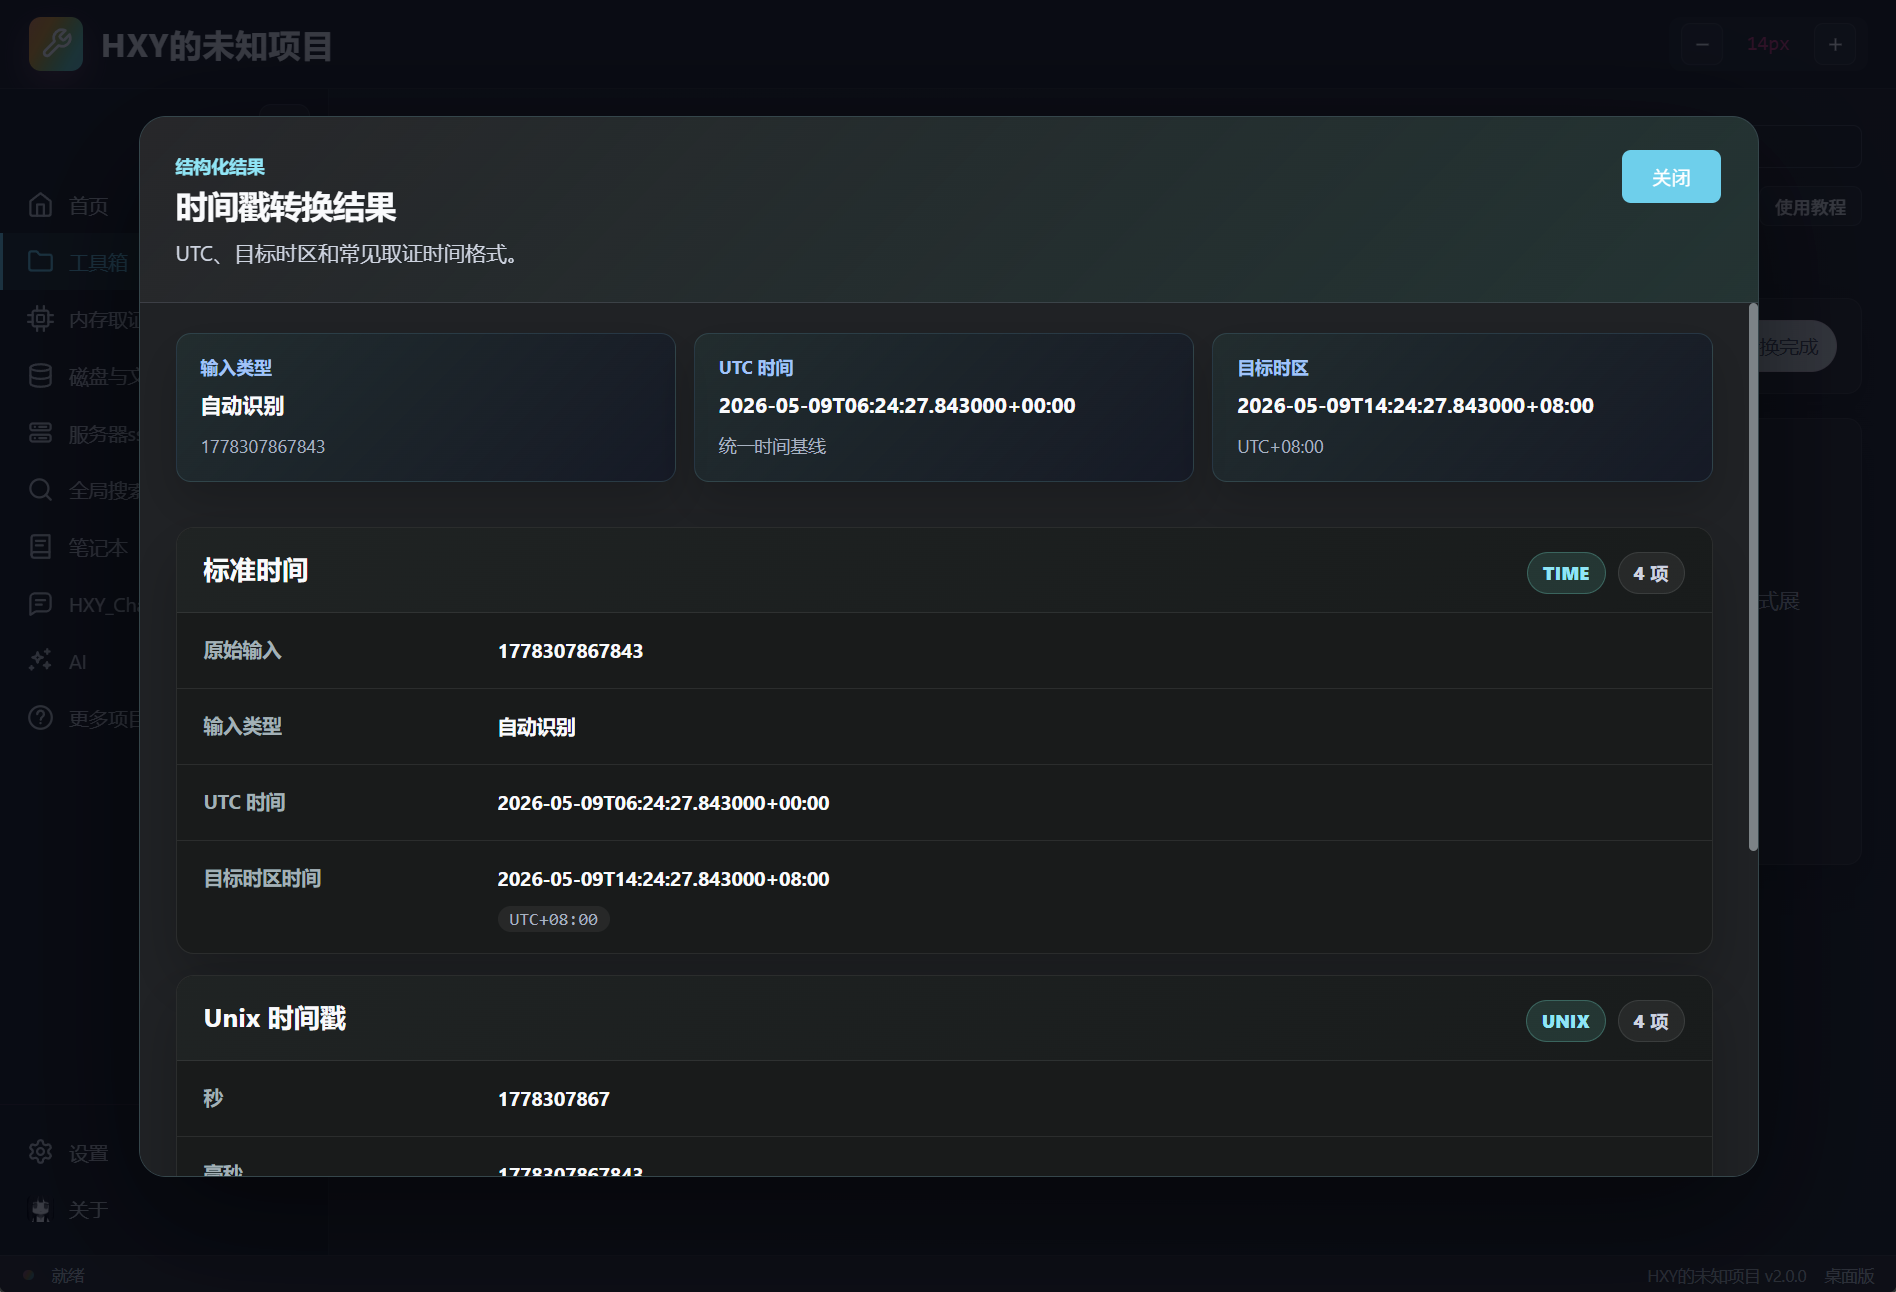Click the 4 项 count badge beside TIME

[1651, 573]
